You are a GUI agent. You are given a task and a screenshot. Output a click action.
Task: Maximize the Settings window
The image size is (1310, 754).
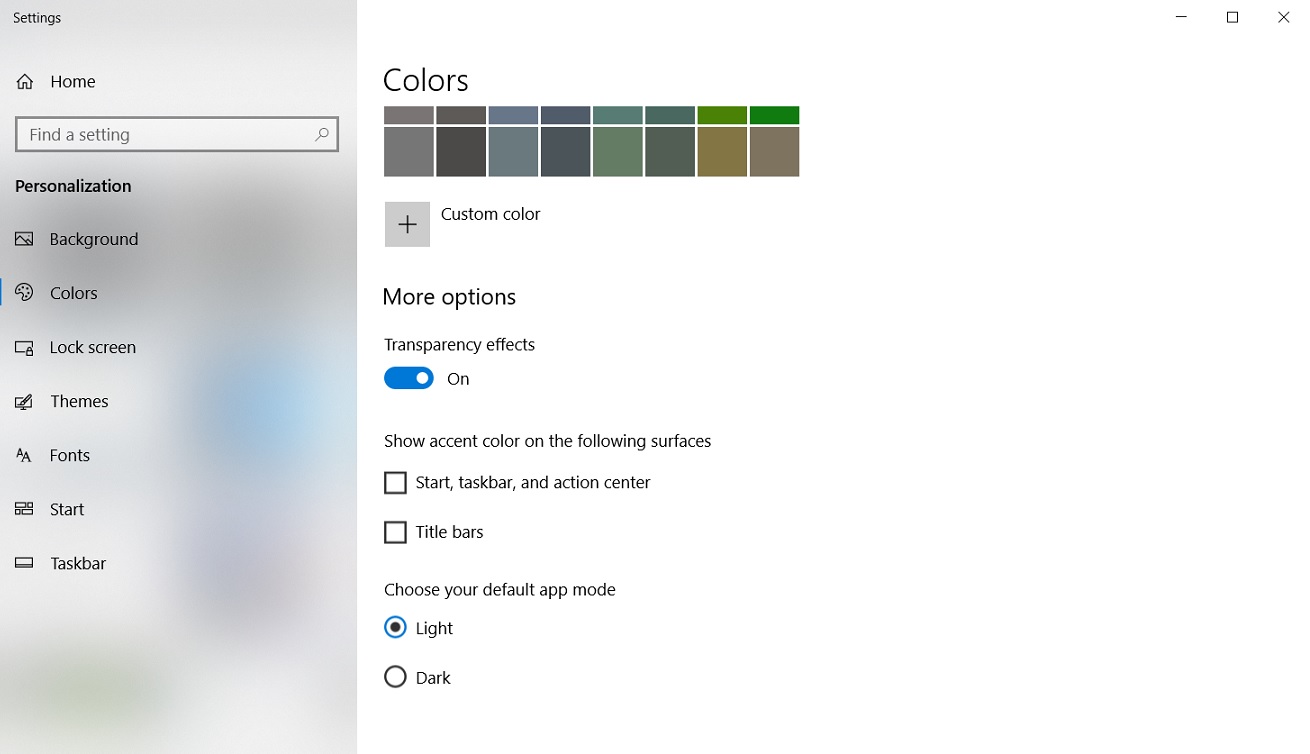(1232, 17)
